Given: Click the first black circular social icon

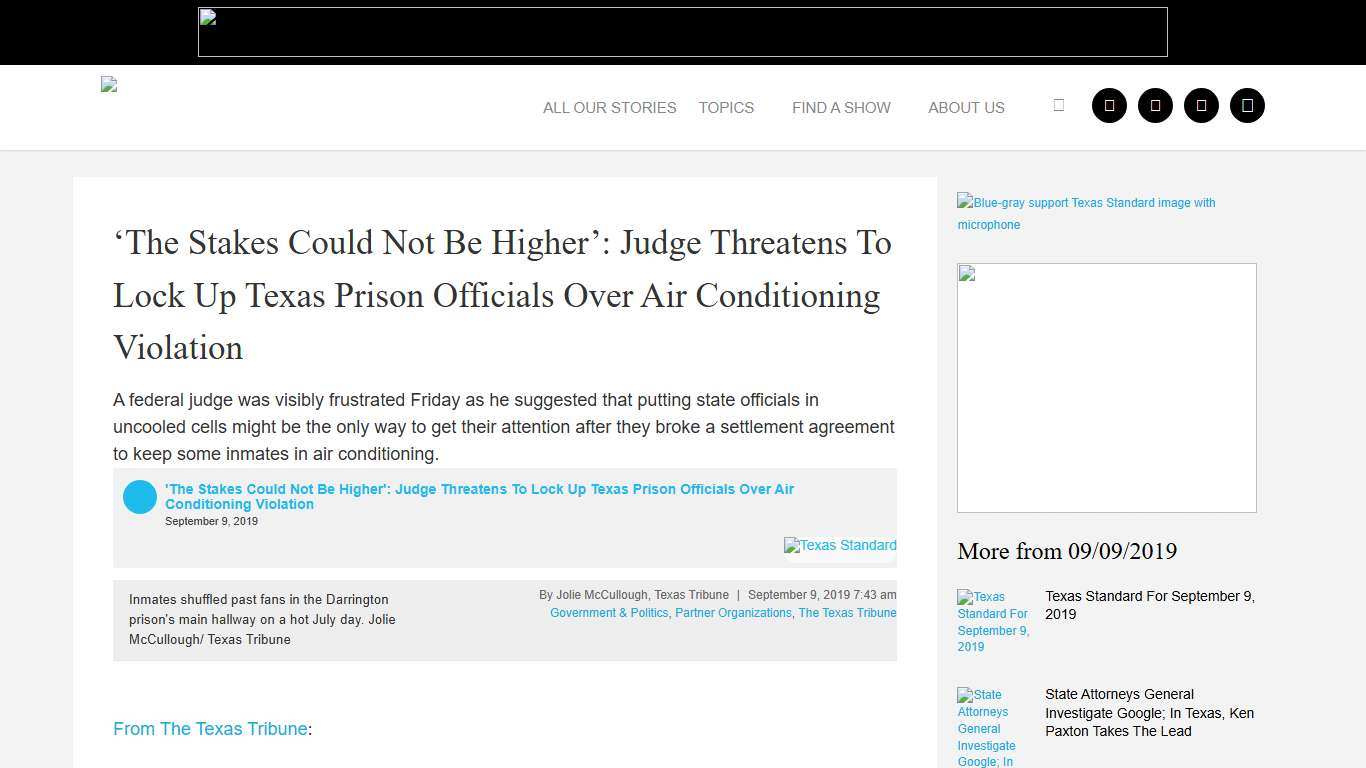Looking at the screenshot, I should click(1109, 106).
